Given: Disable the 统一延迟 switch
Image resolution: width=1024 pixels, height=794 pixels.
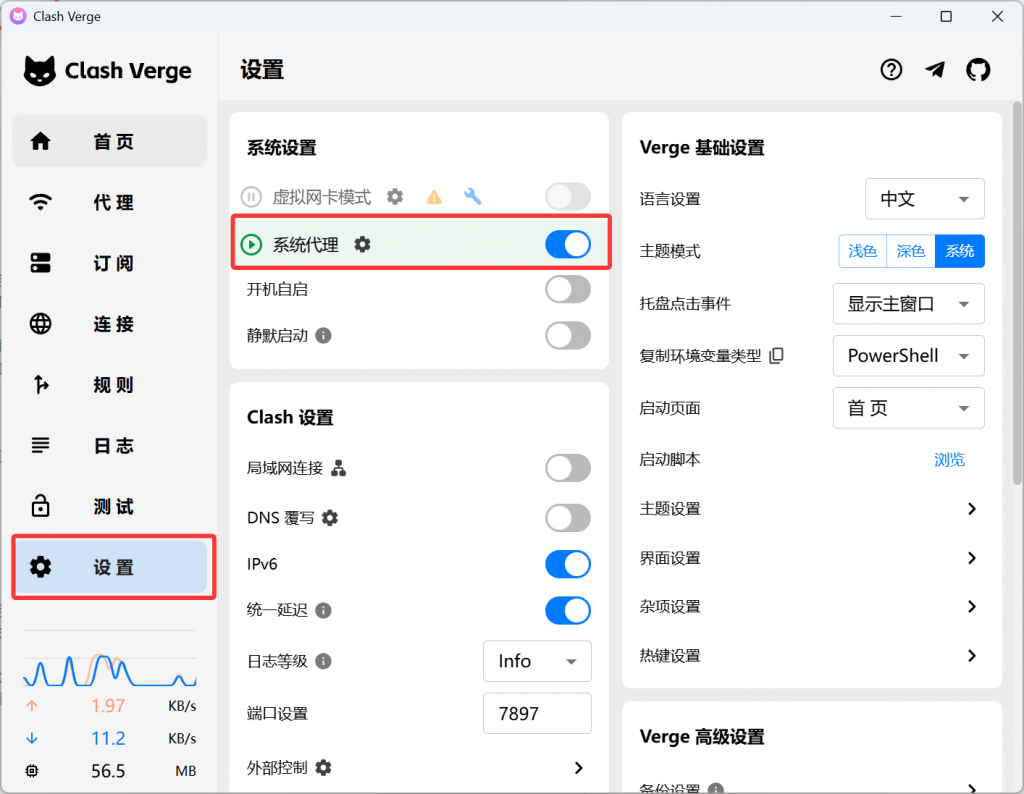Looking at the screenshot, I should pos(568,611).
